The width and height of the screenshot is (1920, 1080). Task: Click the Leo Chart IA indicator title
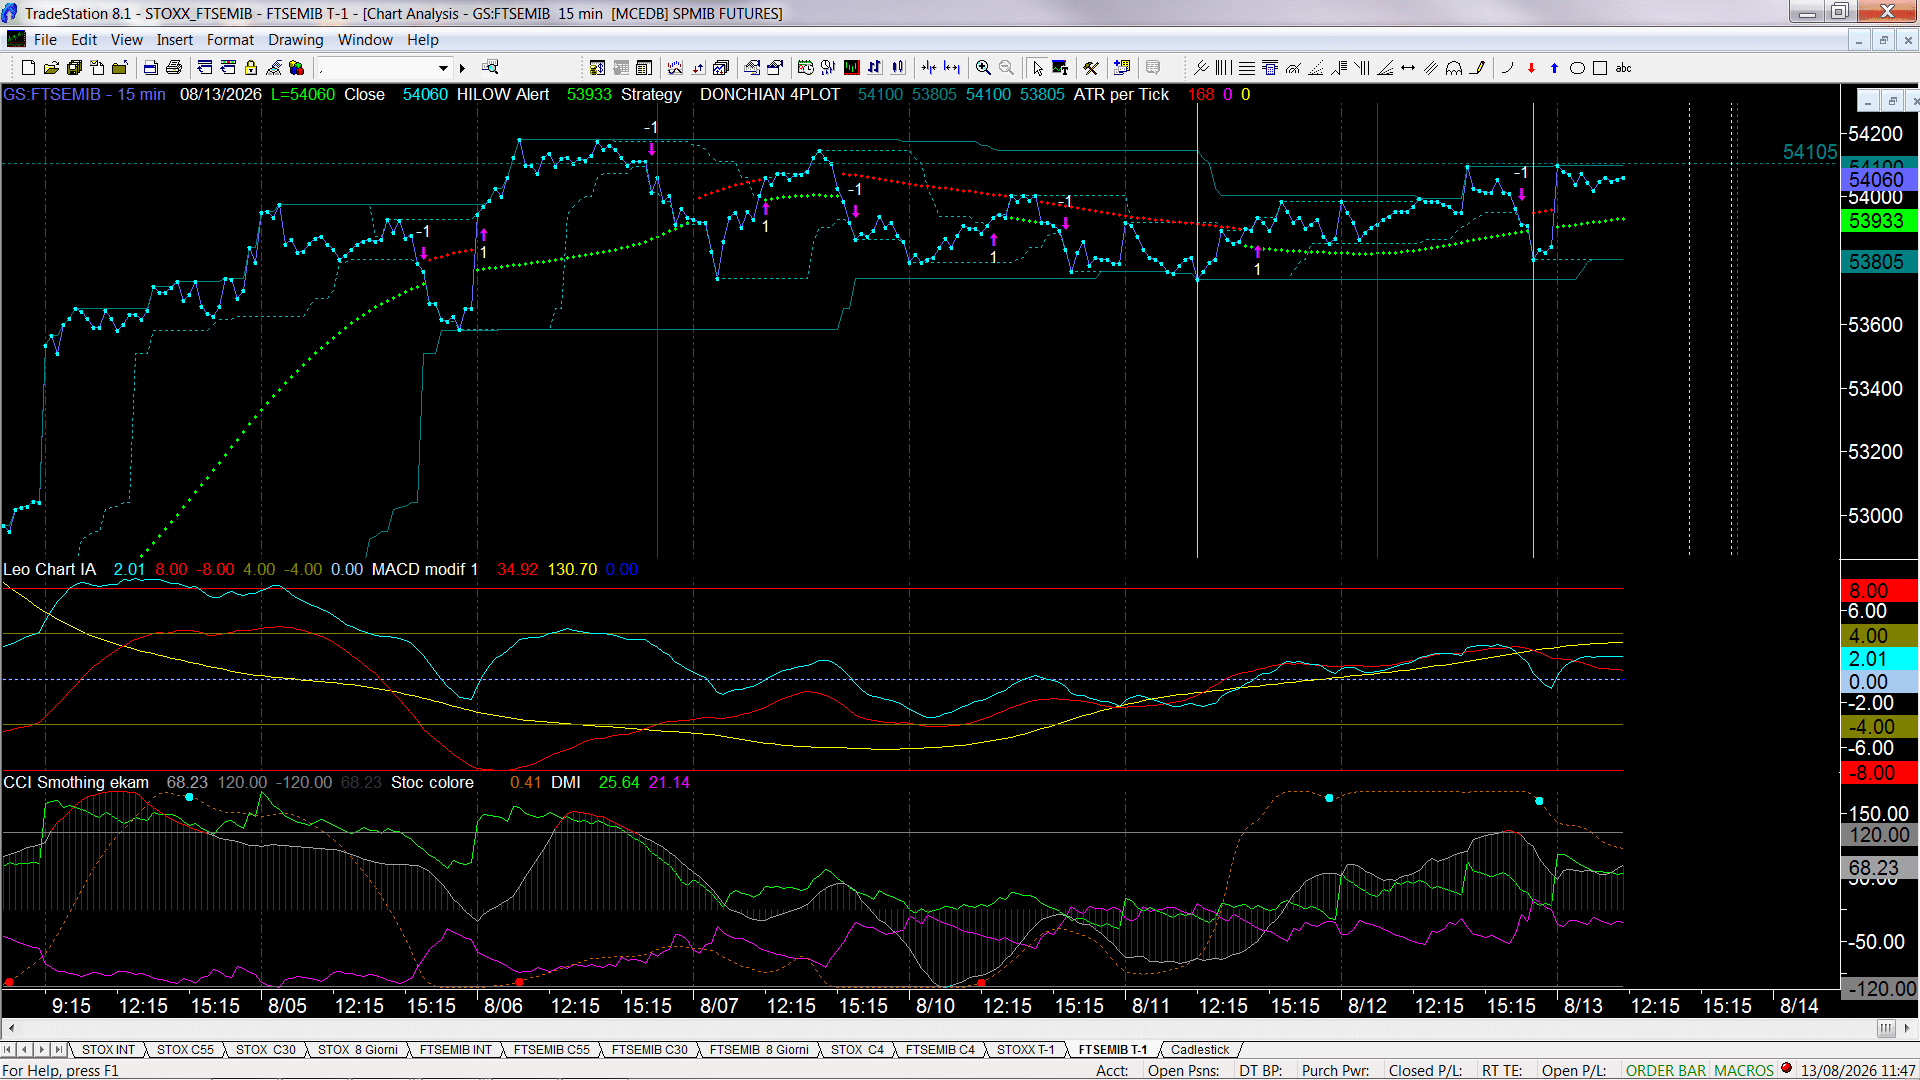coord(50,570)
